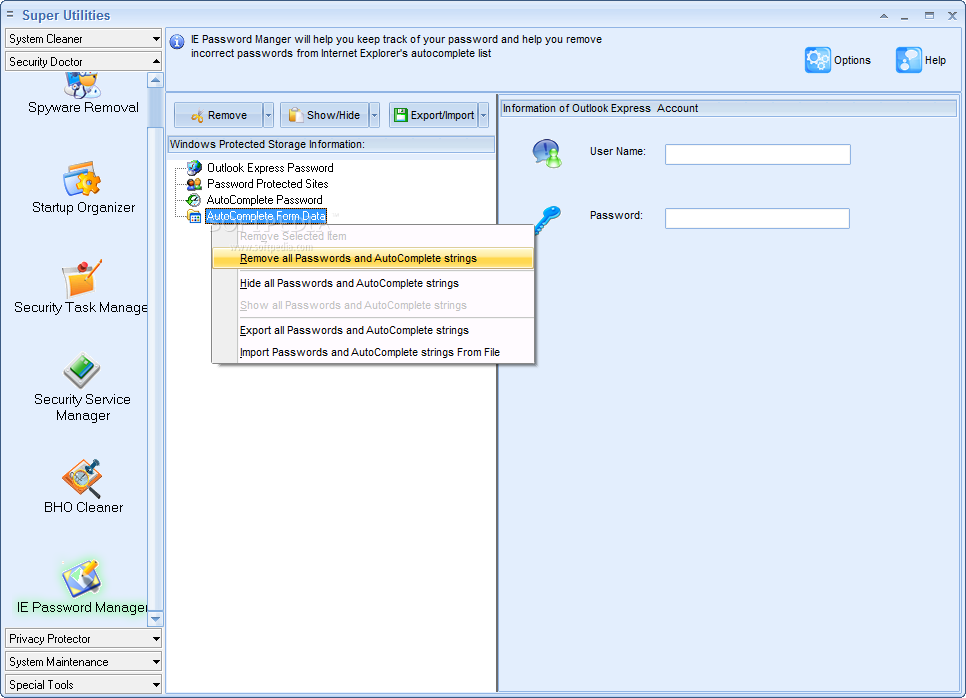
Task: Select the IE Password Manager icon
Action: tap(81, 578)
